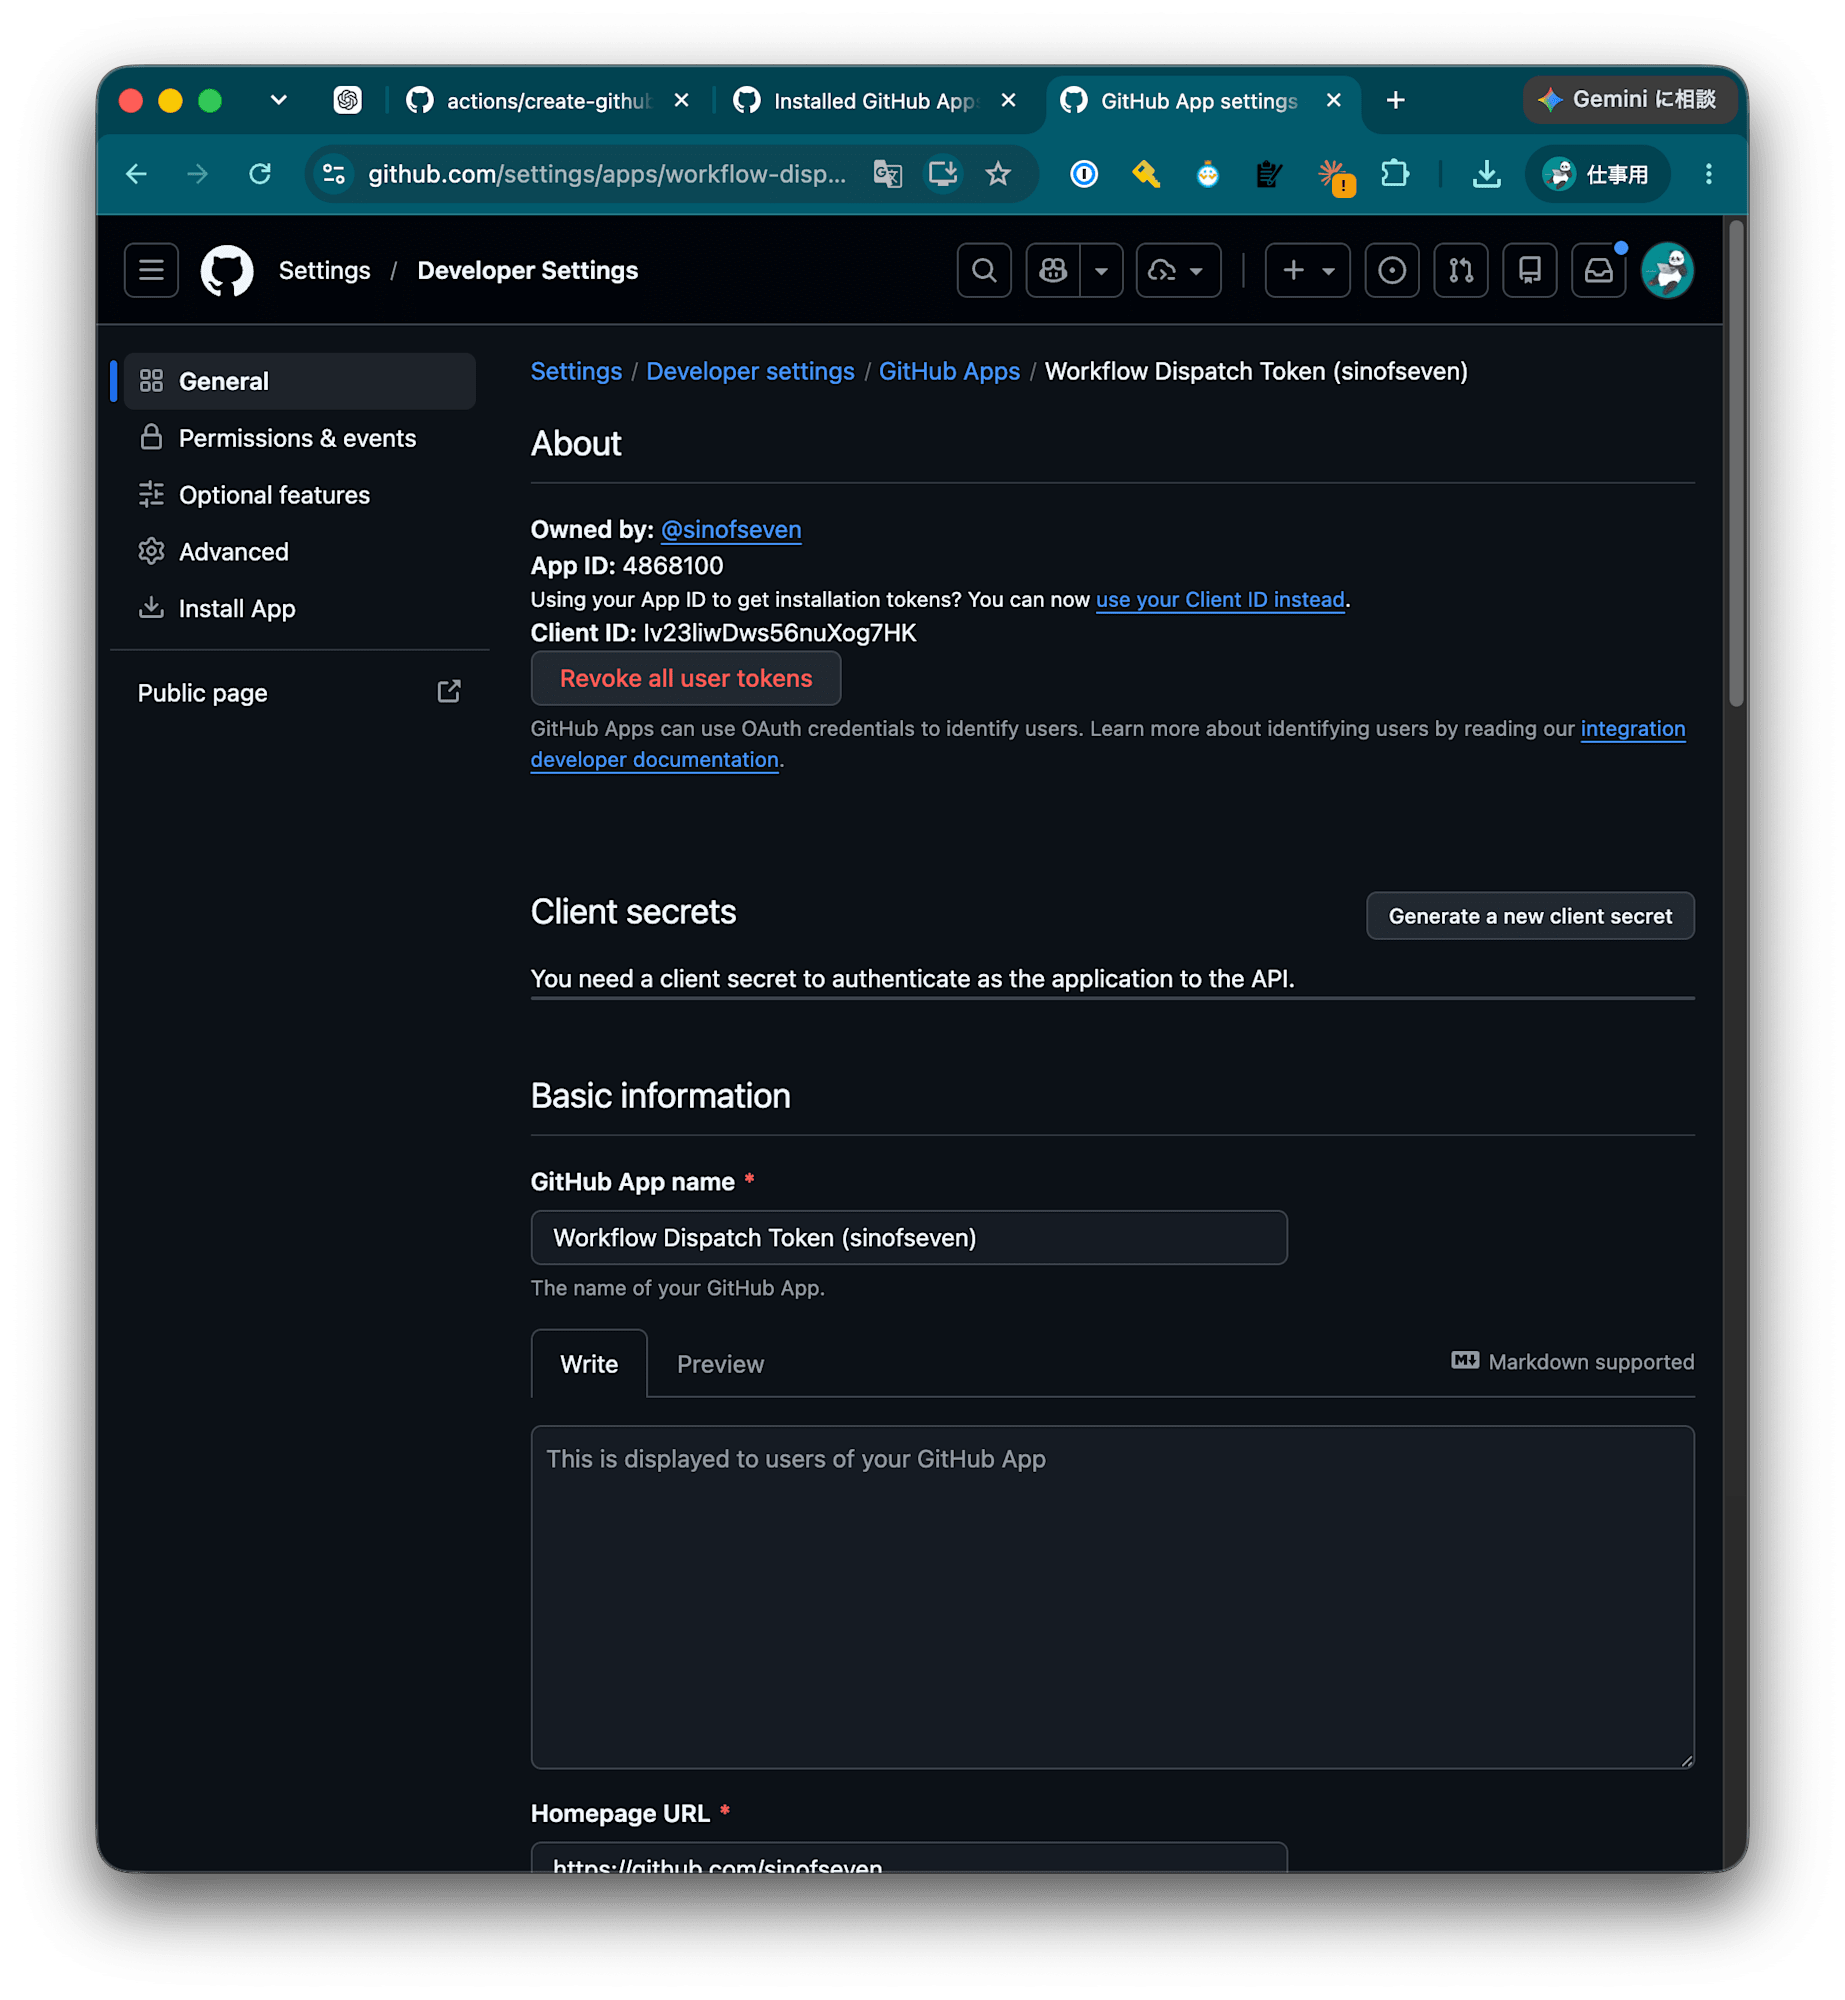Generate a new client secret
Image resolution: width=1845 pixels, height=2000 pixels.
pyautogui.click(x=1528, y=915)
